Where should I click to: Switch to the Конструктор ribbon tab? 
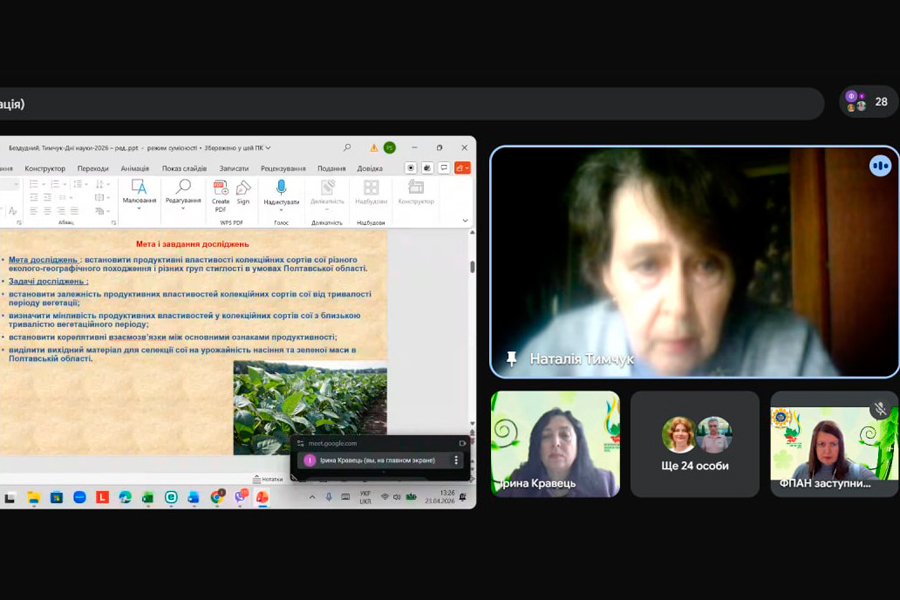[x=45, y=168]
